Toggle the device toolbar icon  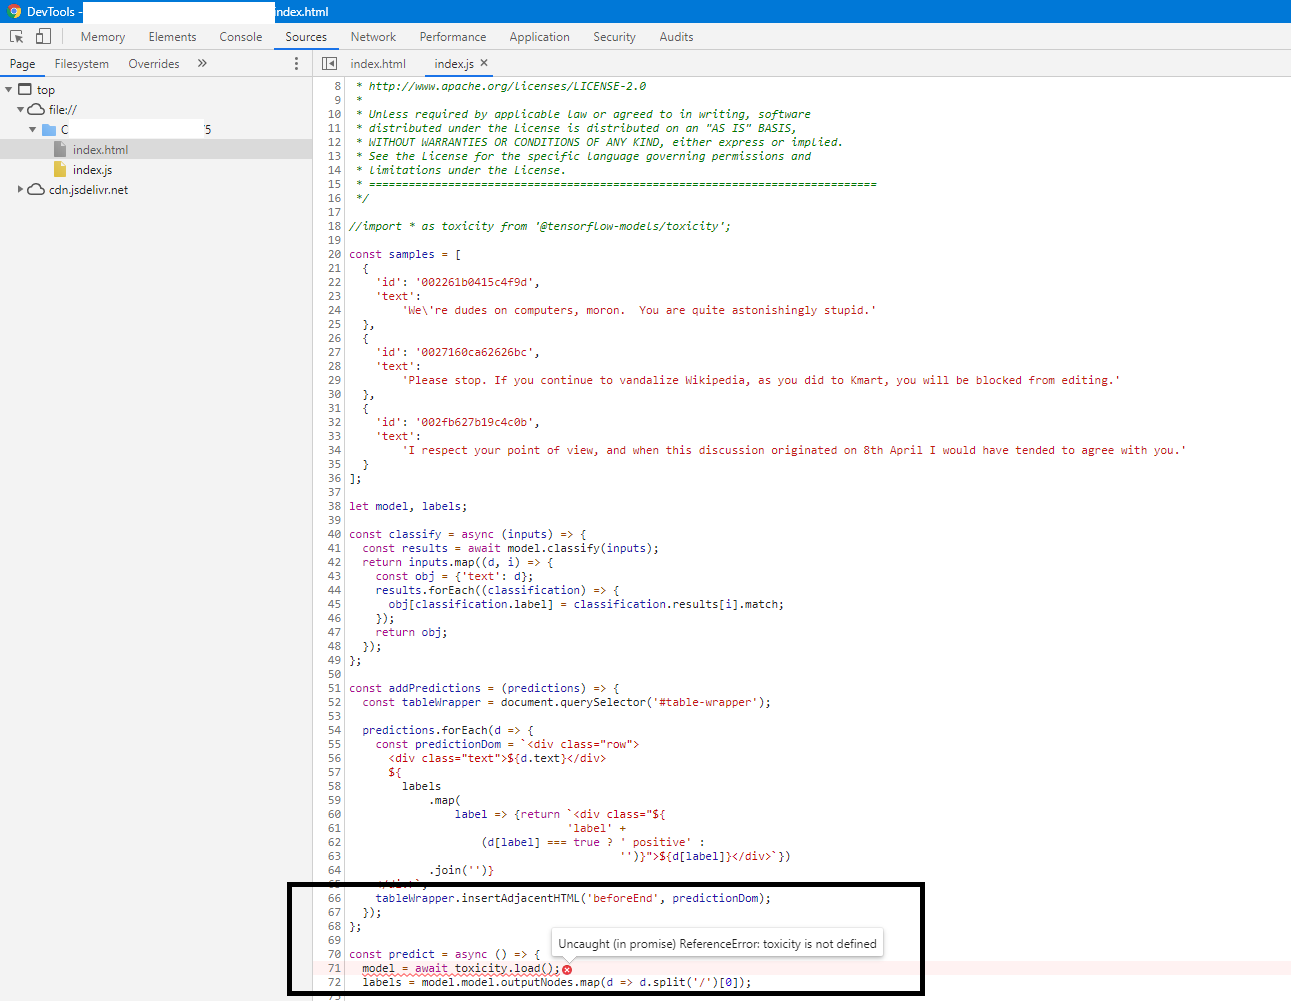[x=43, y=37]
